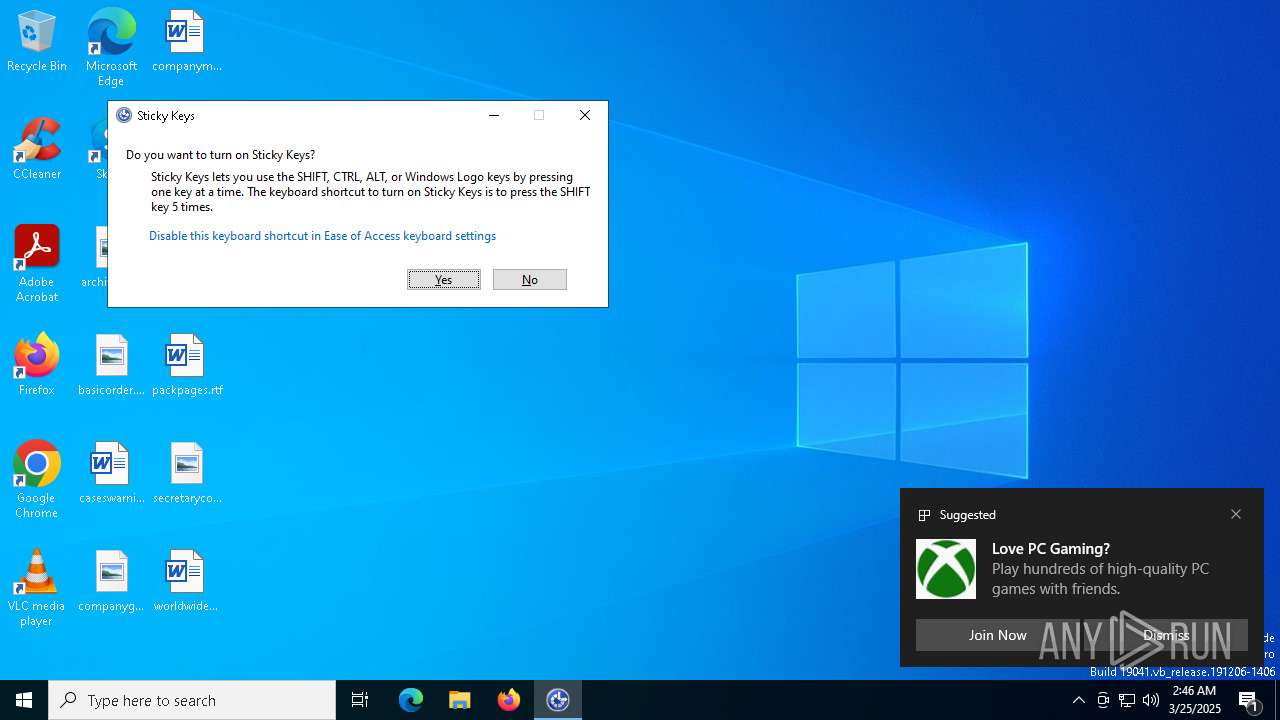The image size is (1280, 720).
Task: Open the clock showing 2:46 AM
Action: click(x=1195, y=700)
